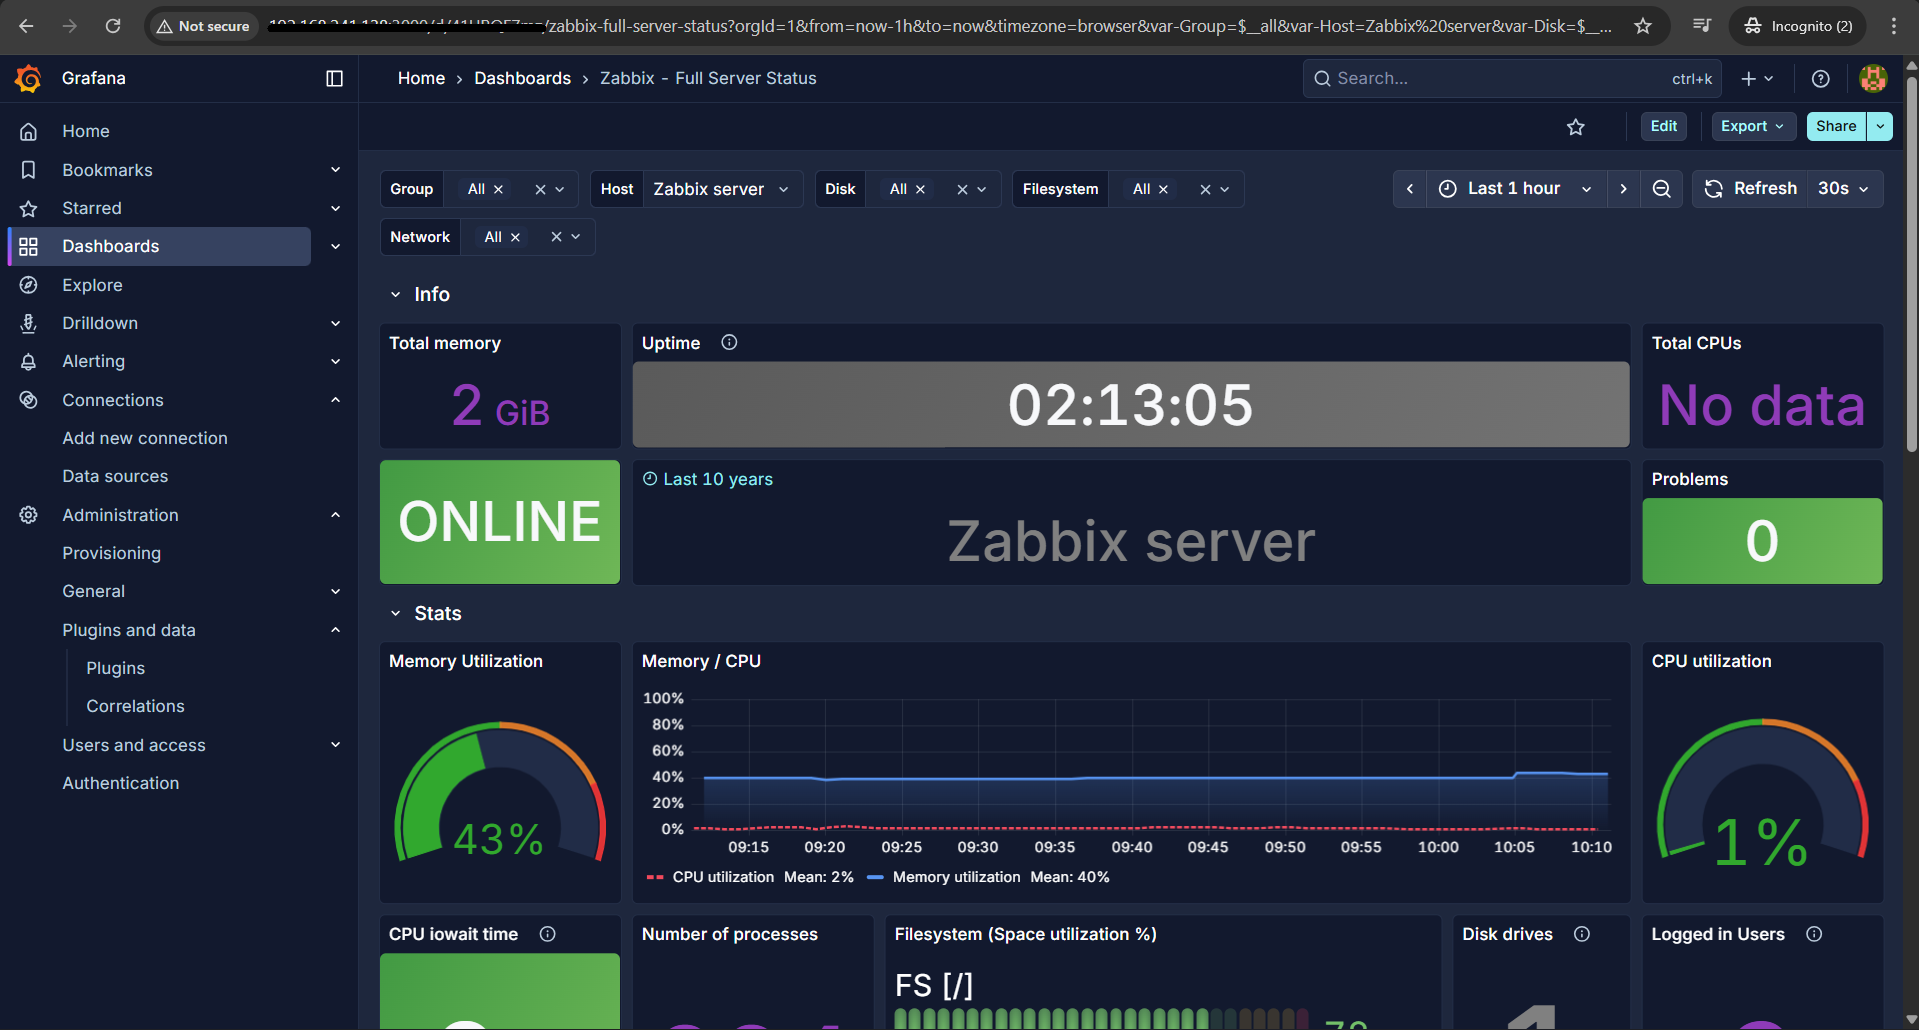Viewport: 1919px width, 1030px height.
Task: Show Disk drives panel info icon
Action: click(1581, 934)
